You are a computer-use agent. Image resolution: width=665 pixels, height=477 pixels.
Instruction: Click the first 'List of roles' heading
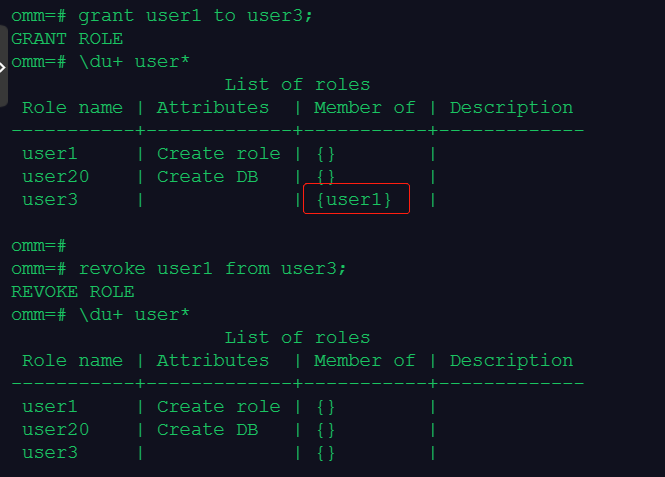point(297,85)
